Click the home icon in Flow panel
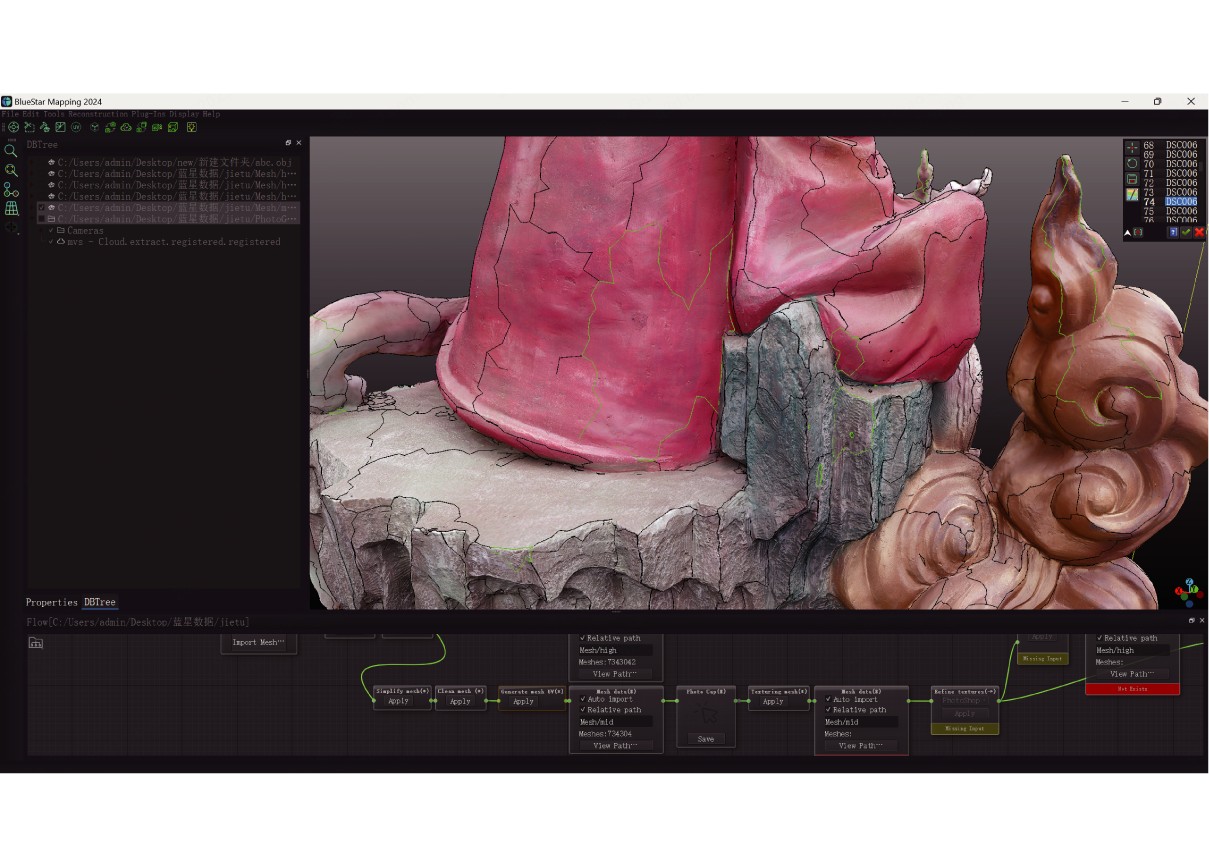 pos(36,642)
